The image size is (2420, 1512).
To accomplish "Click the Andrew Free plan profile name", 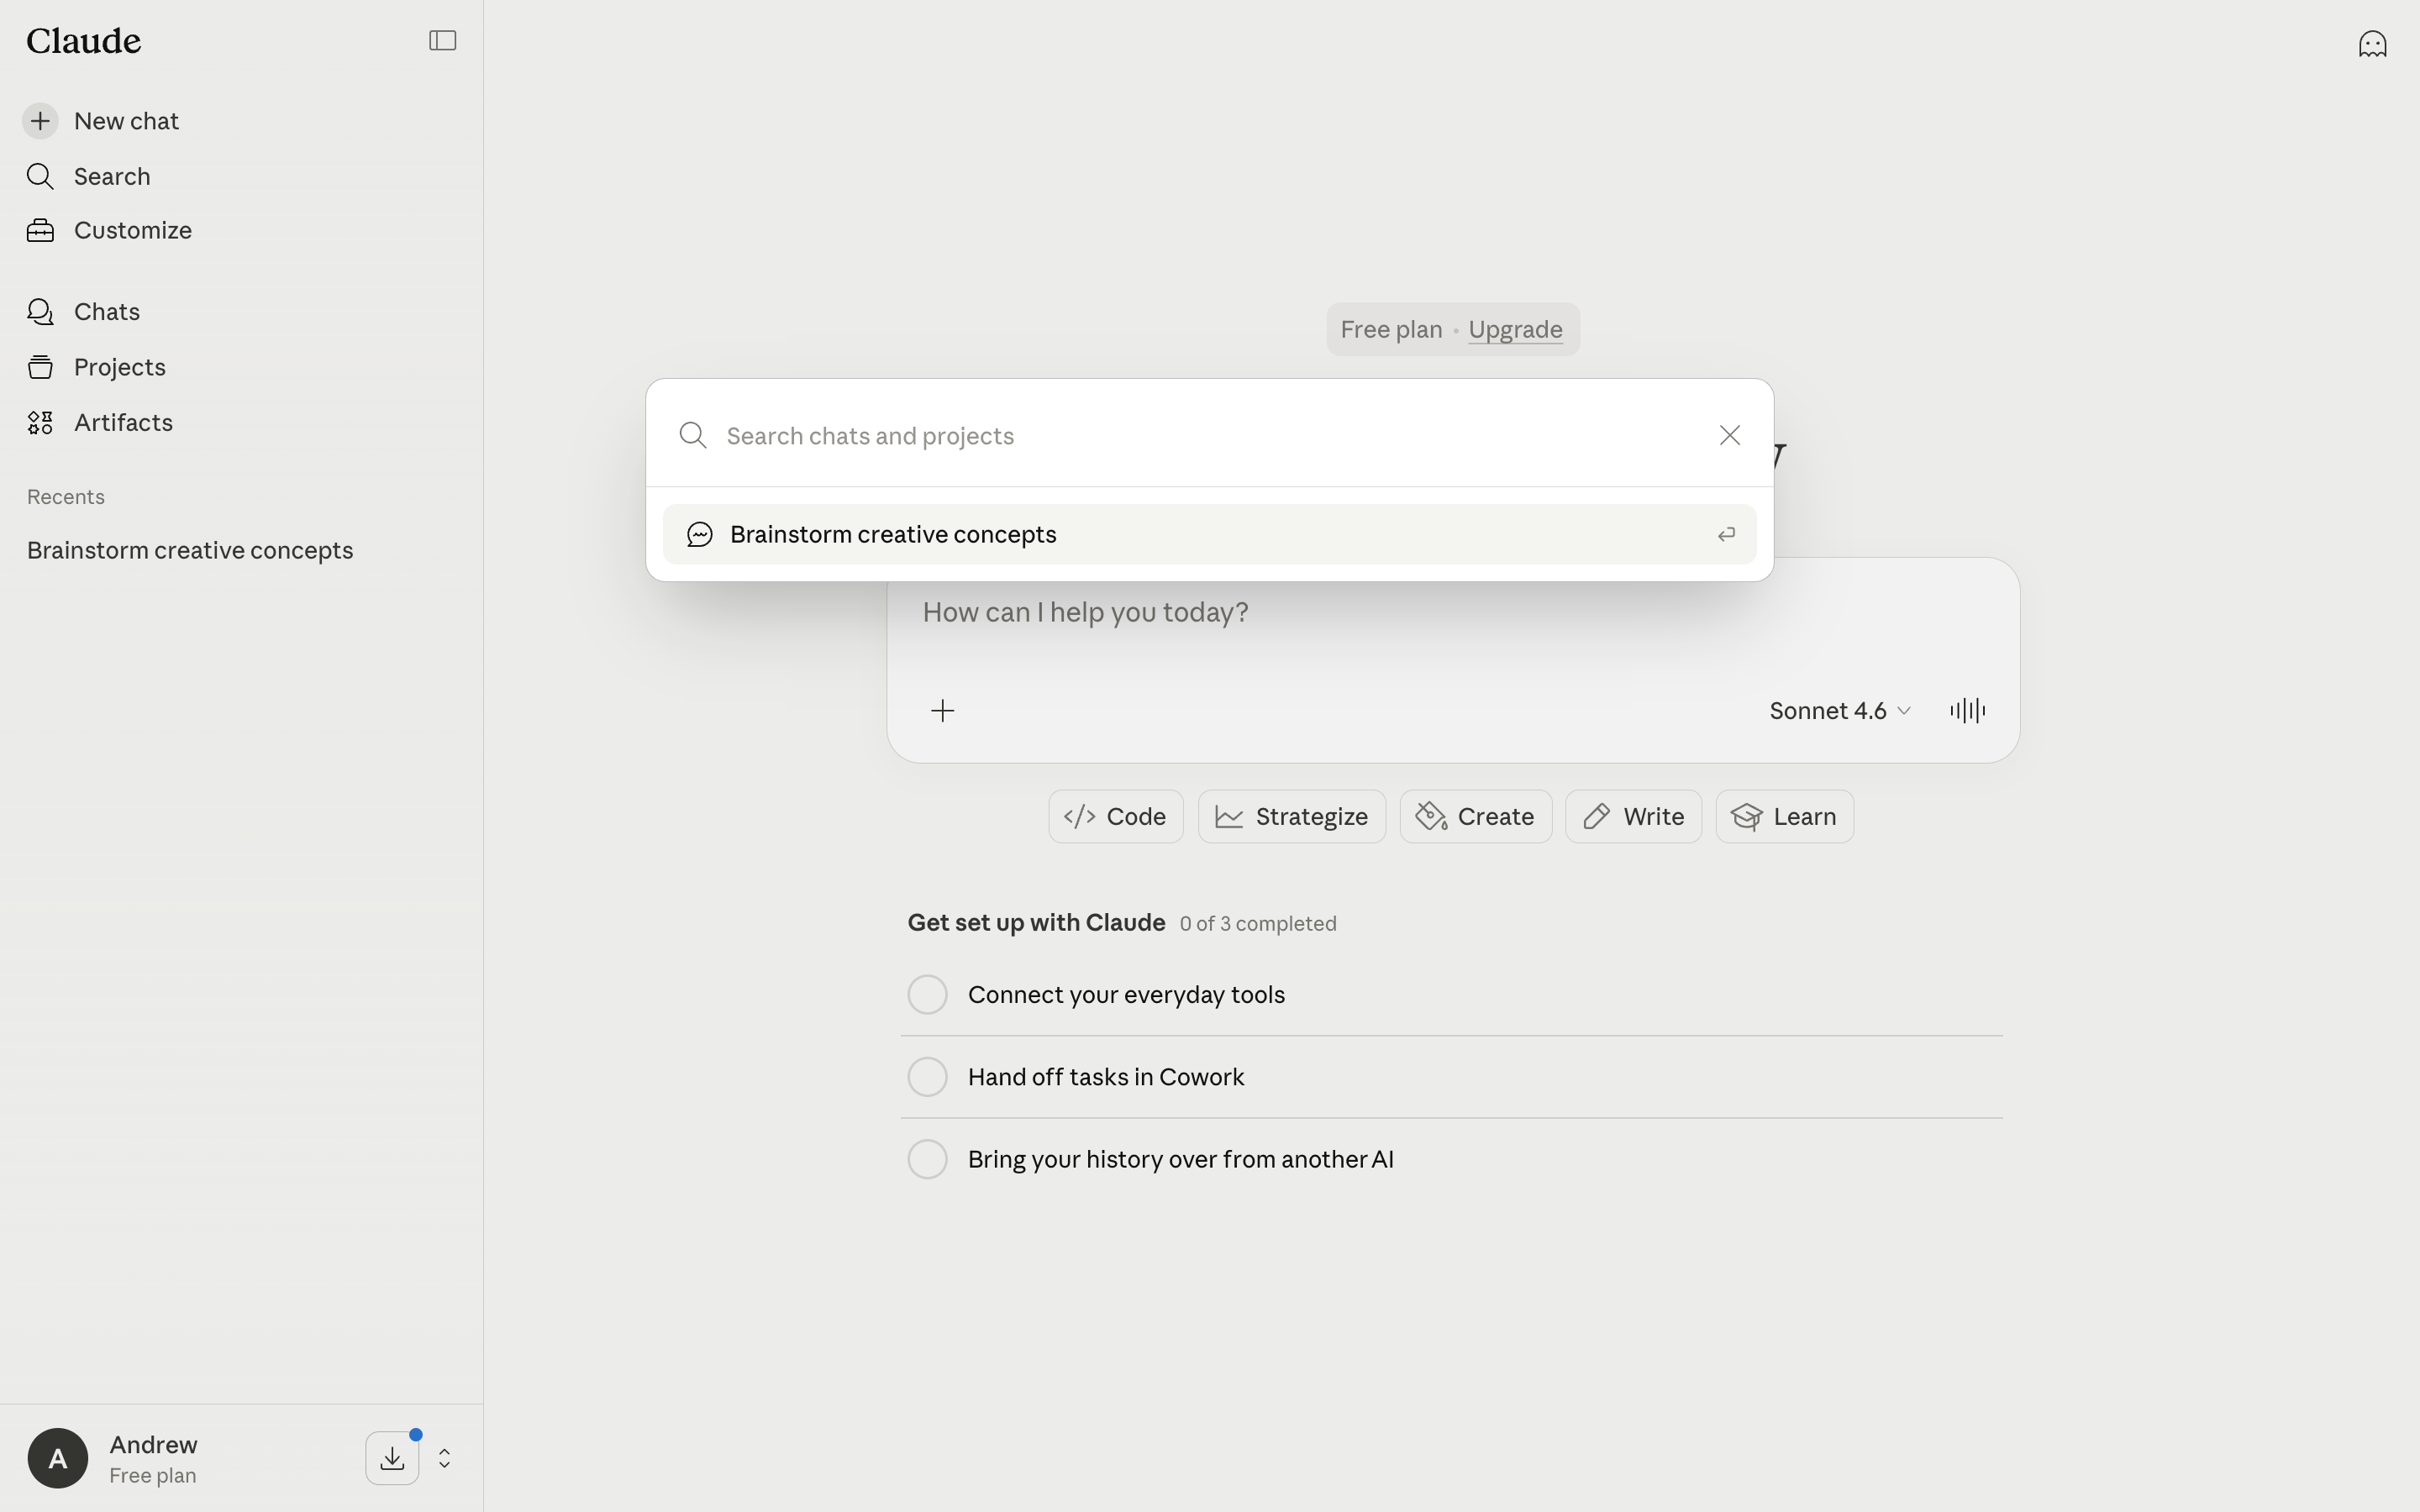I will coord(153,1459).
